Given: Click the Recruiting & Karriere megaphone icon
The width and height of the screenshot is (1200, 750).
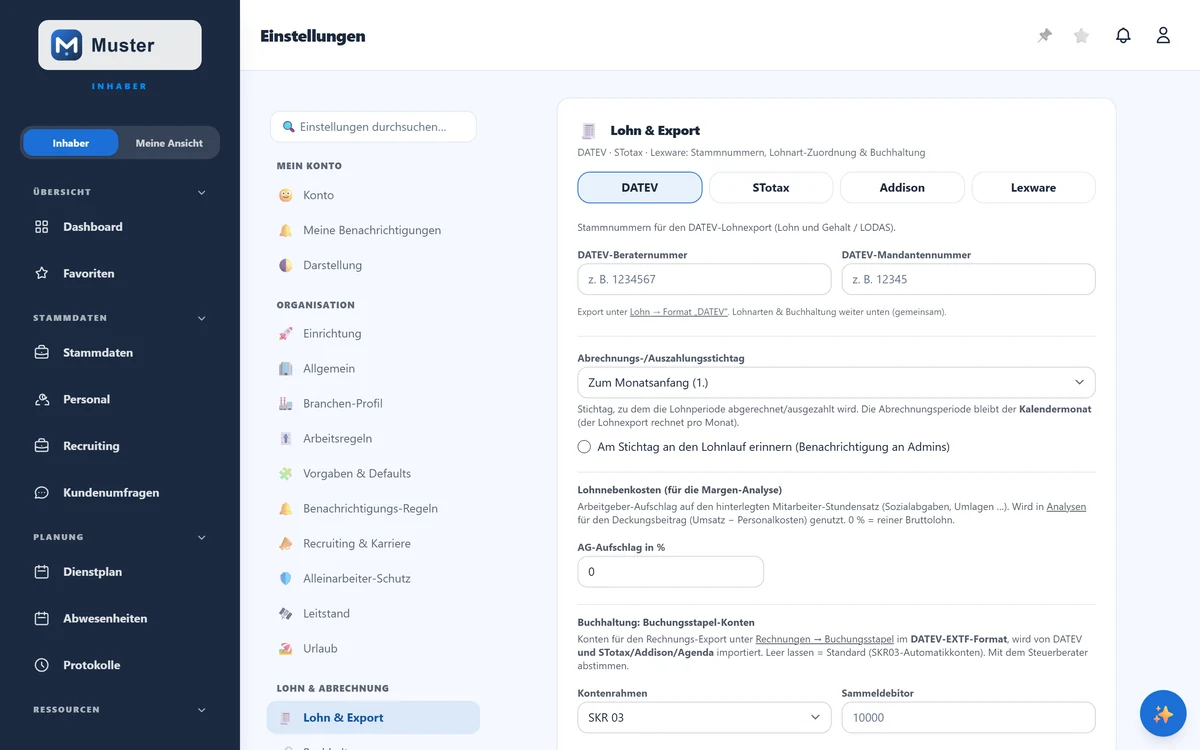Looking at the screenshot, I should point(286,543).
